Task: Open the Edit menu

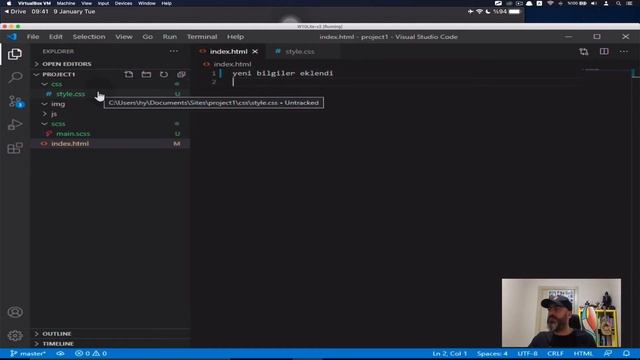Action: (x=56, y=37)
